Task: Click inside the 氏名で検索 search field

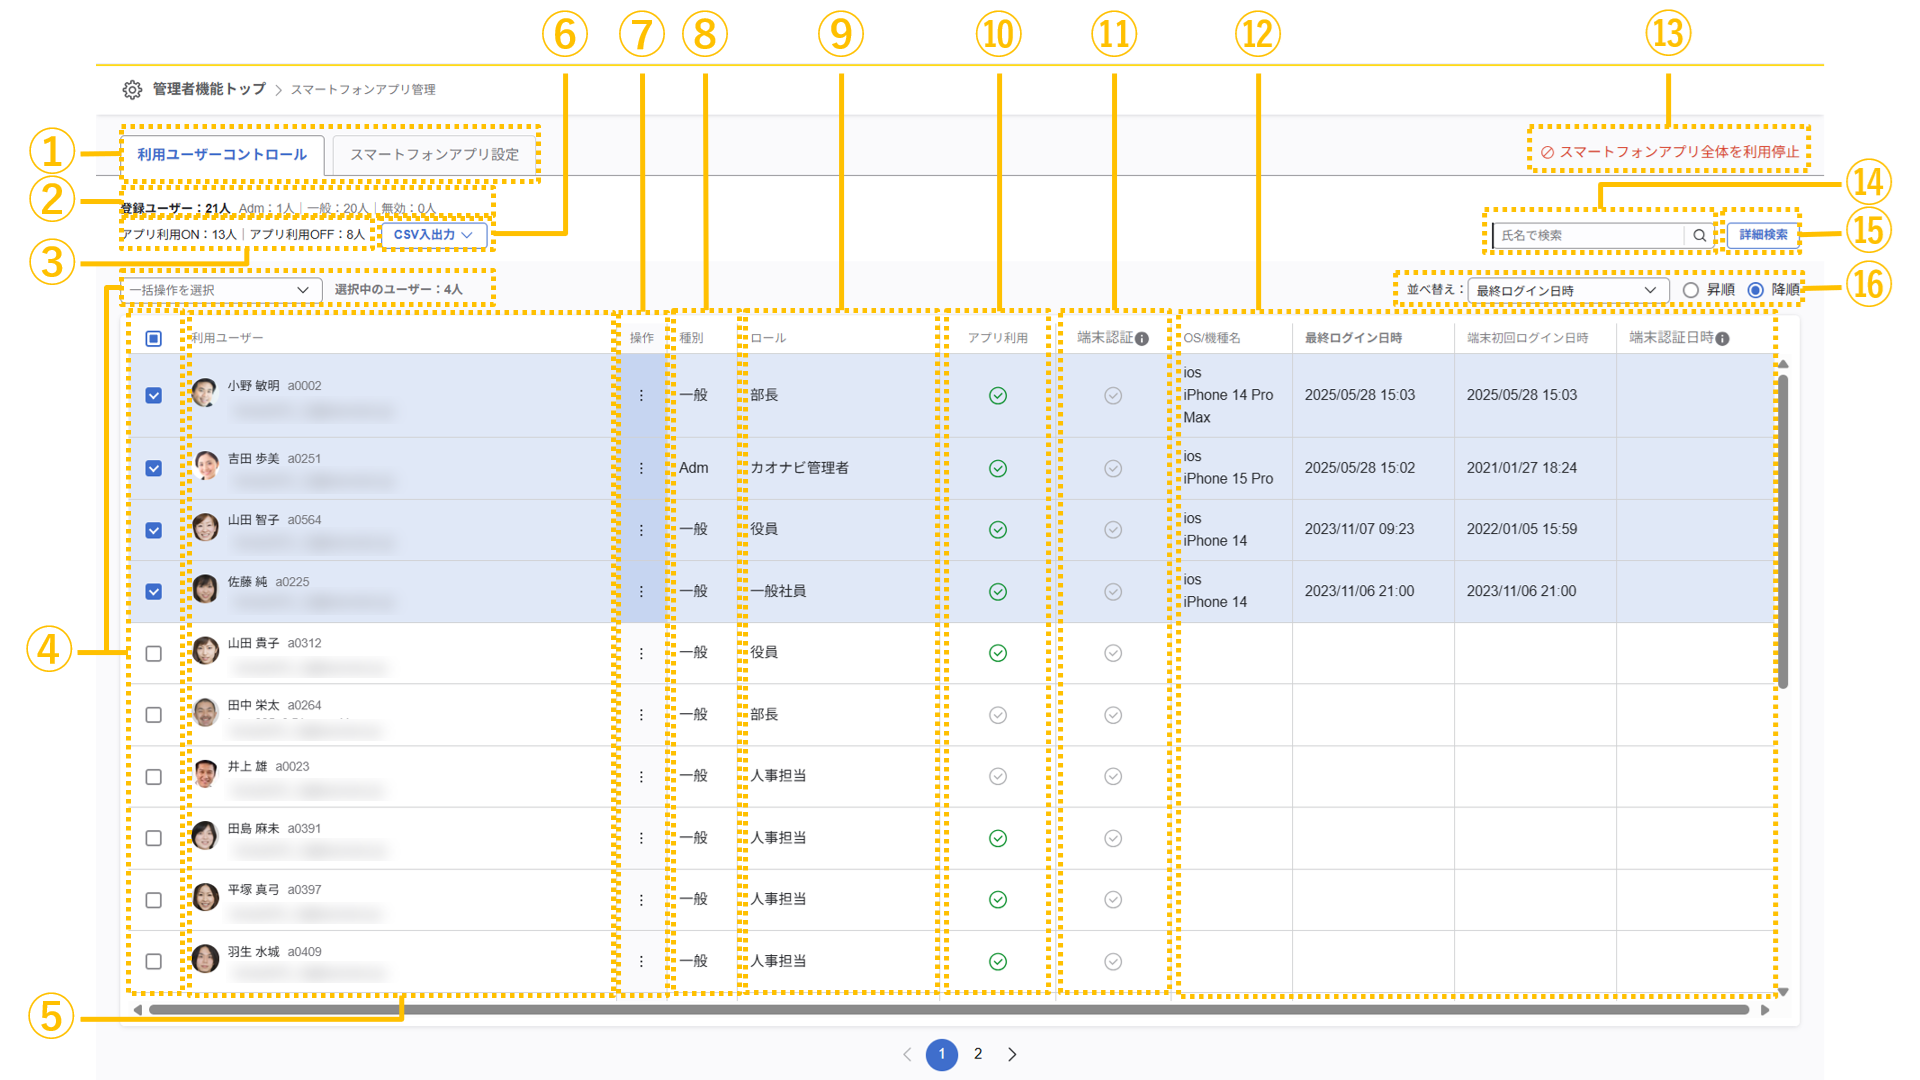Action: (x=1580, y=235)
